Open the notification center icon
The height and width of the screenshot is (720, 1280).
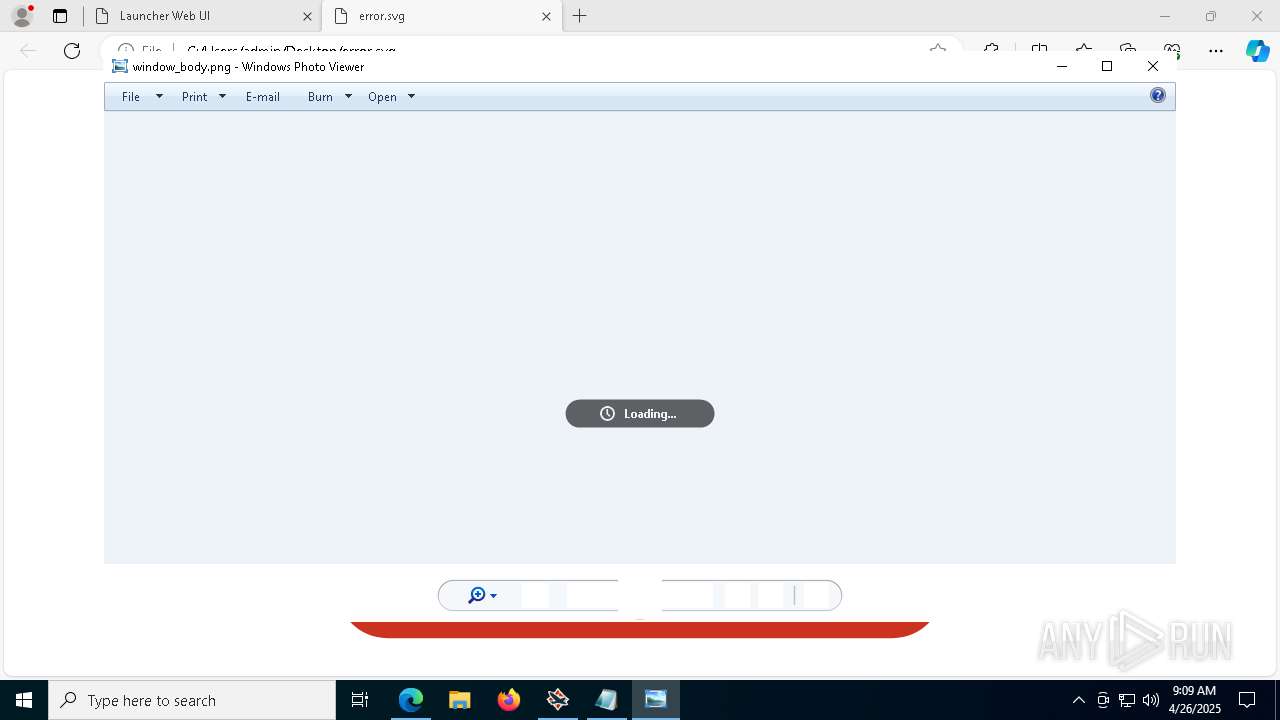pyautogui.click(x=1247, y=700)
